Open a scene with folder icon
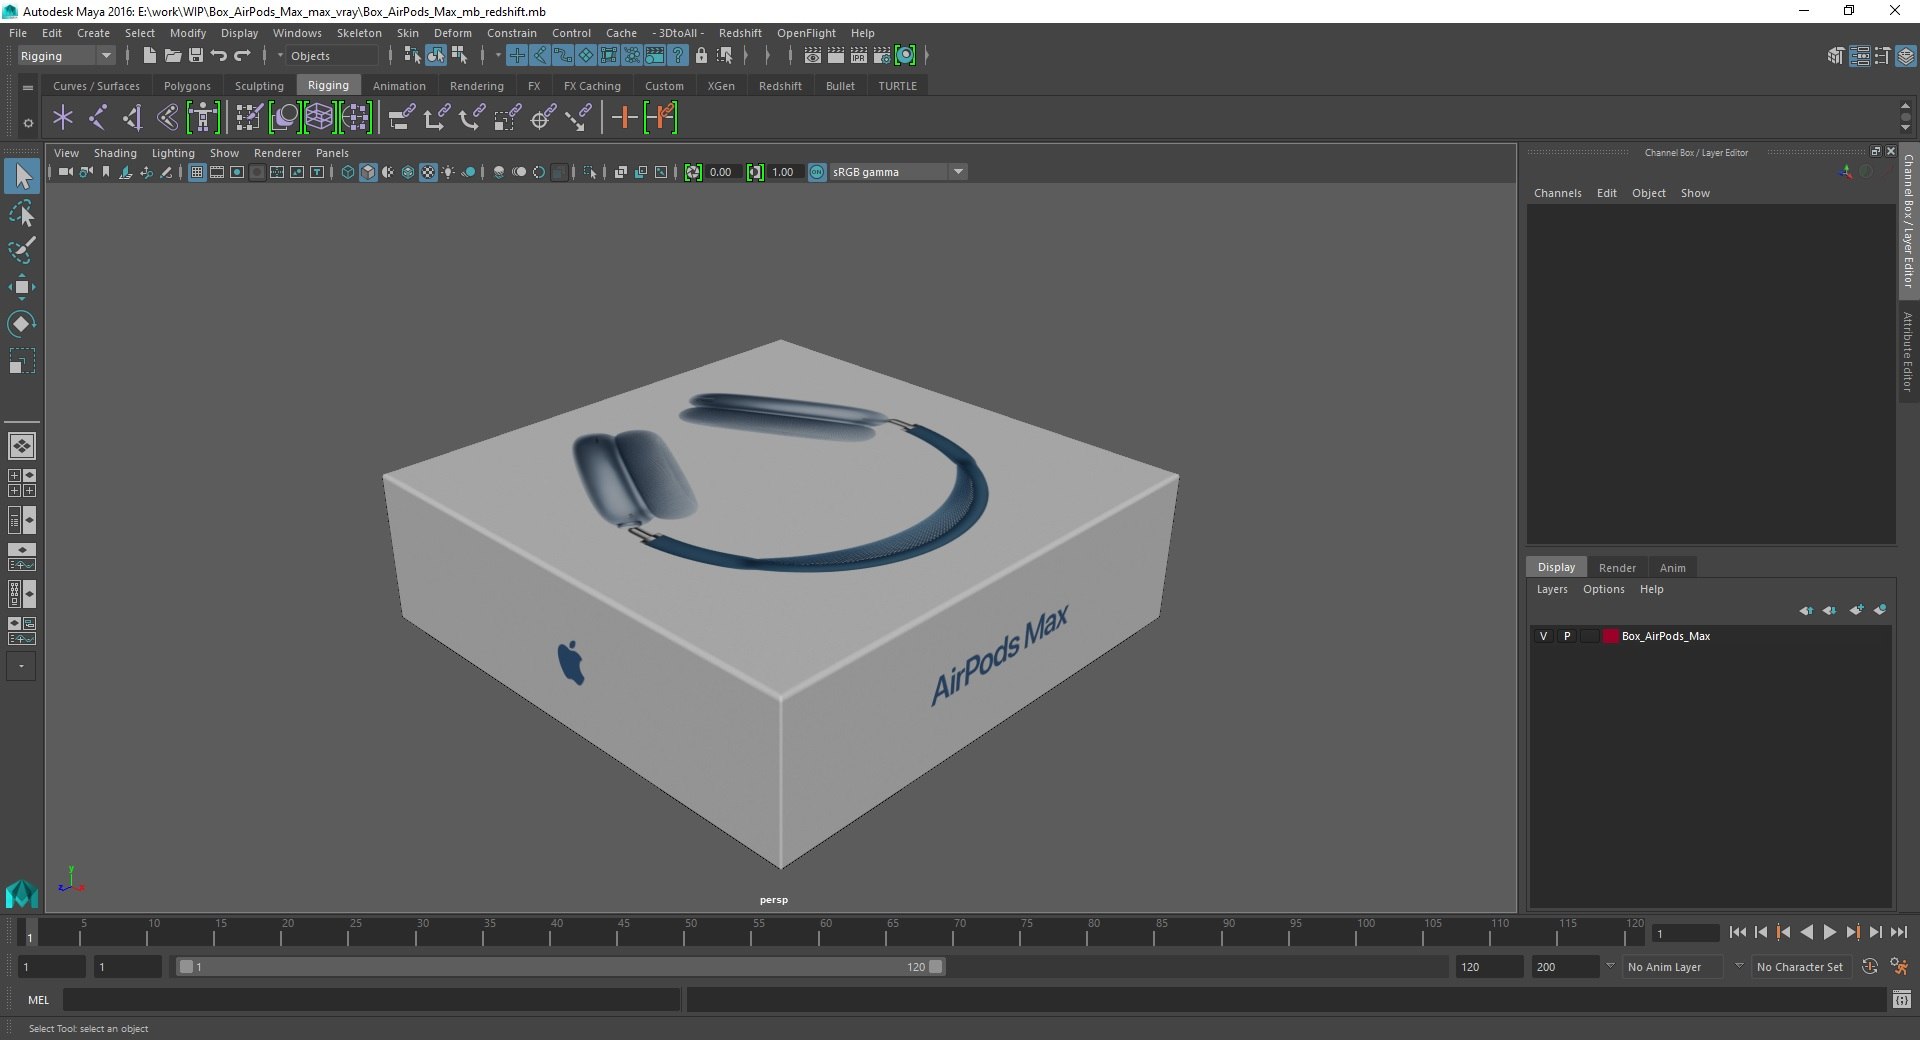The image size is (1920, 1040). 172,56
